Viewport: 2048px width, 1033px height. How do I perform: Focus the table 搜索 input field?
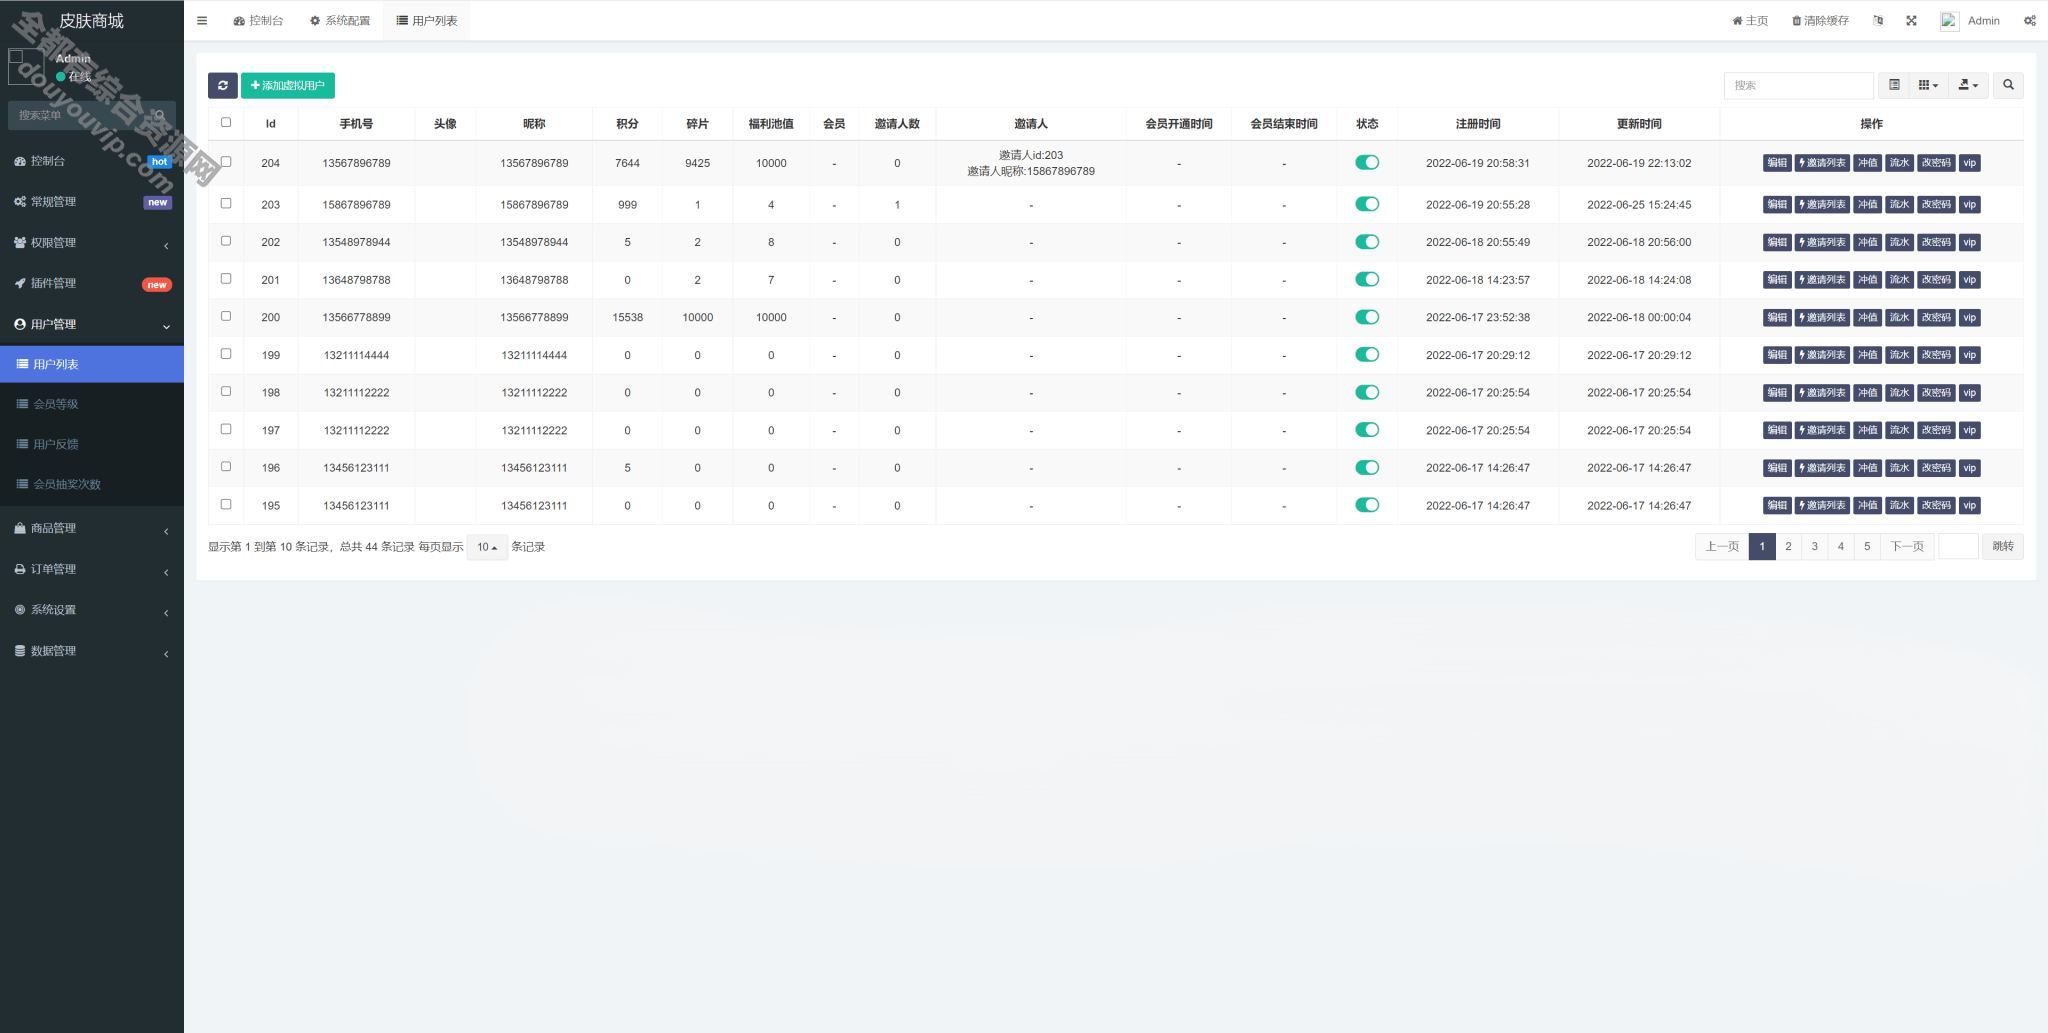(x=1798, y=85)
